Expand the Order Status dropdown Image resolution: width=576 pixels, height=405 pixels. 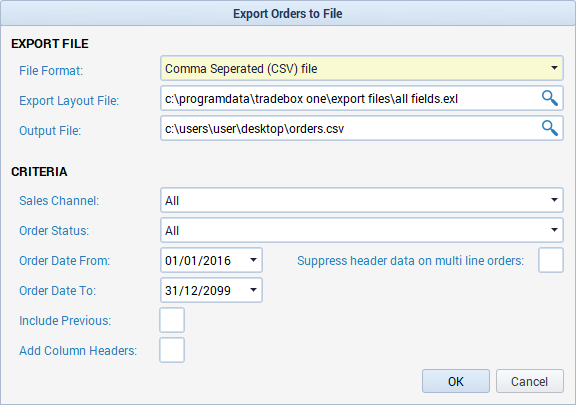[554, 230]
